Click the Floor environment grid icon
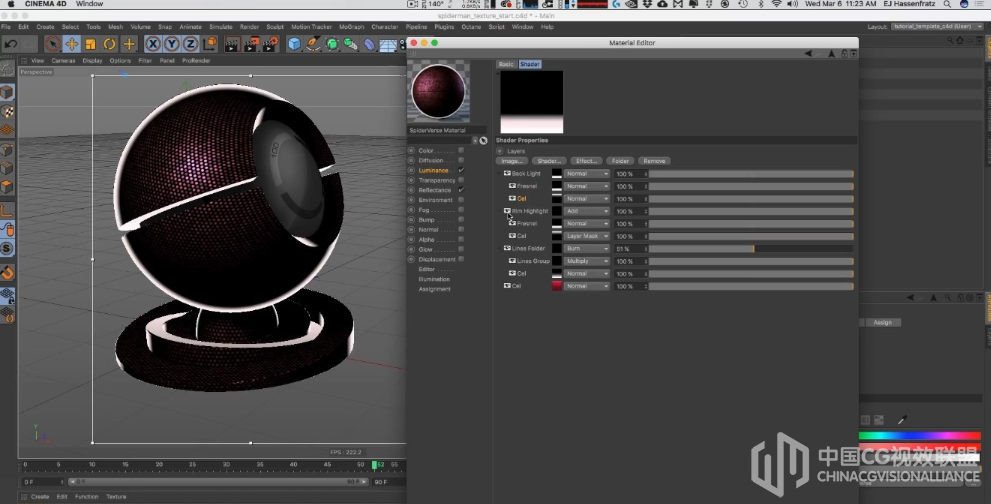The width and height of the screenshot is (991, 504). pyautogui.click(x=387, y=44)
